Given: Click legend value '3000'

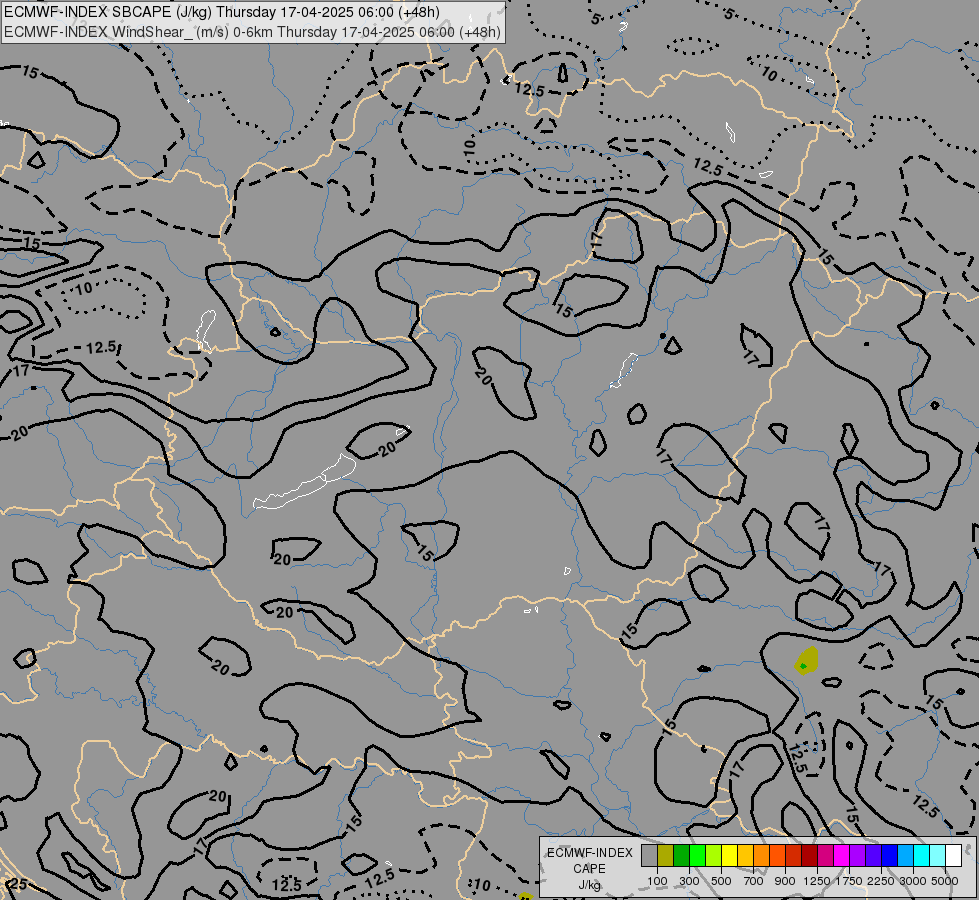Looking at the screenshot, I should 913,881.
